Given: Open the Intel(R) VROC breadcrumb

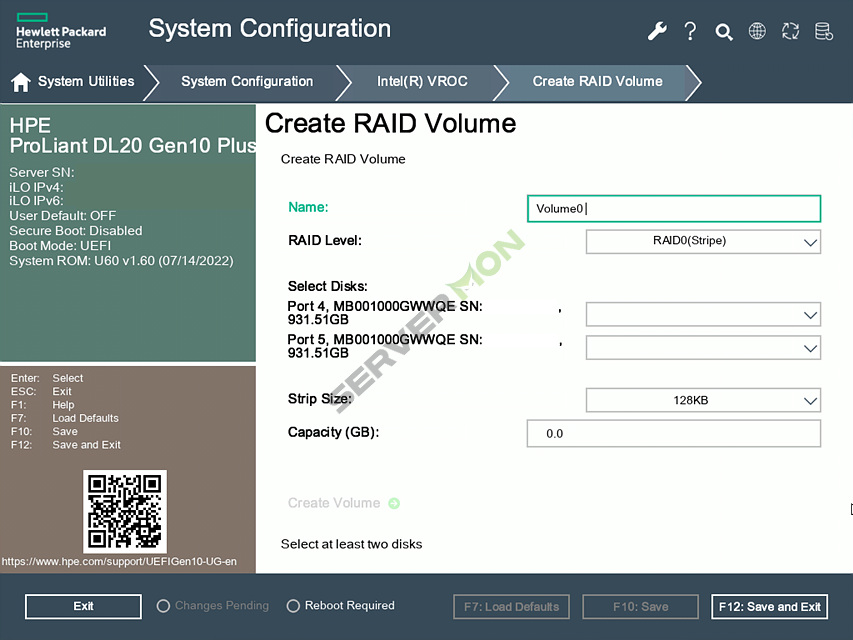Looking at the screenshot, I should tap(422, 81).
